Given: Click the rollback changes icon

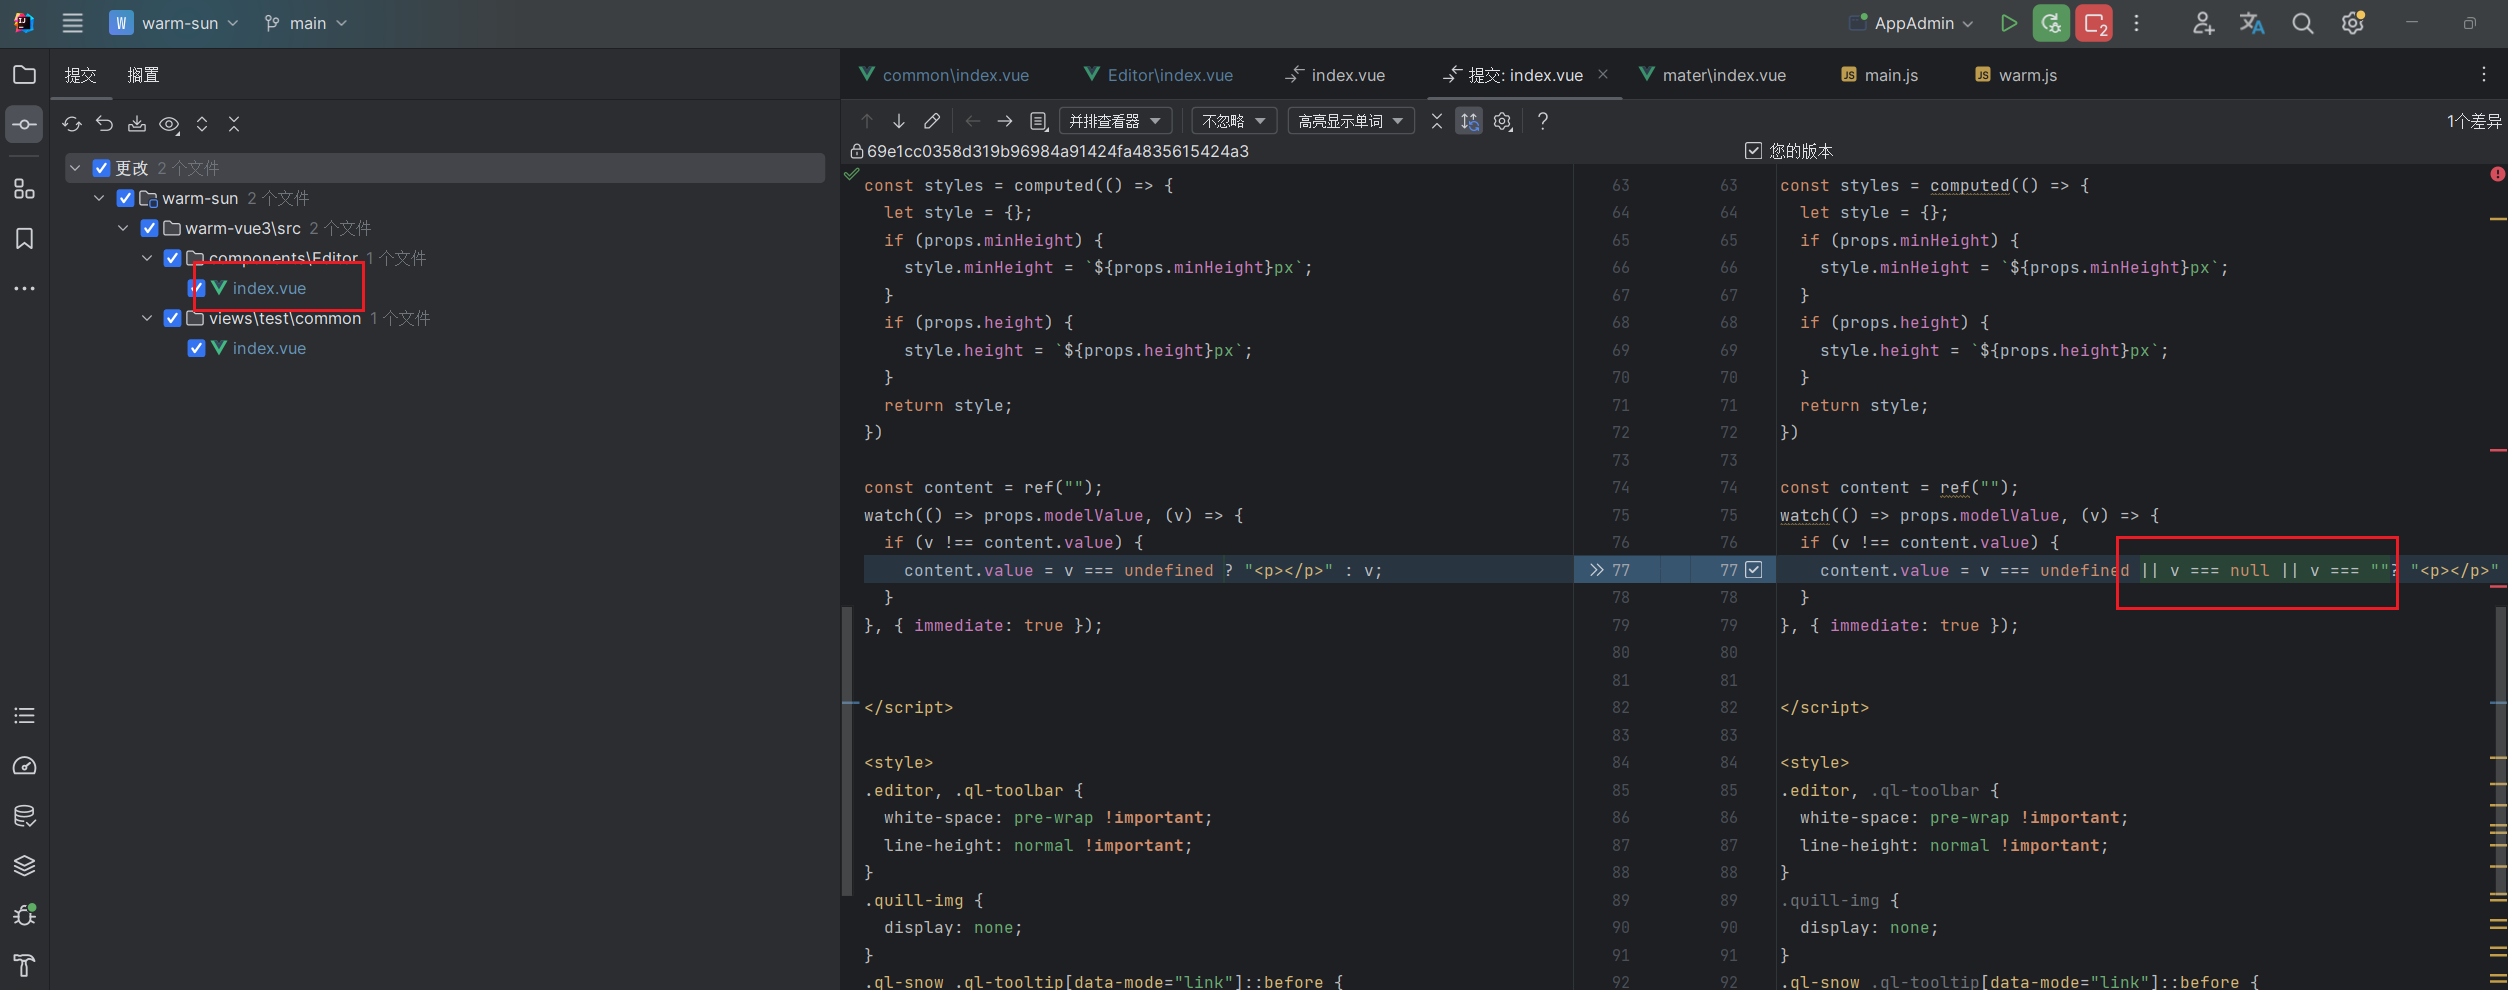Looking at the screenshot, I should (x=104, y=124).
